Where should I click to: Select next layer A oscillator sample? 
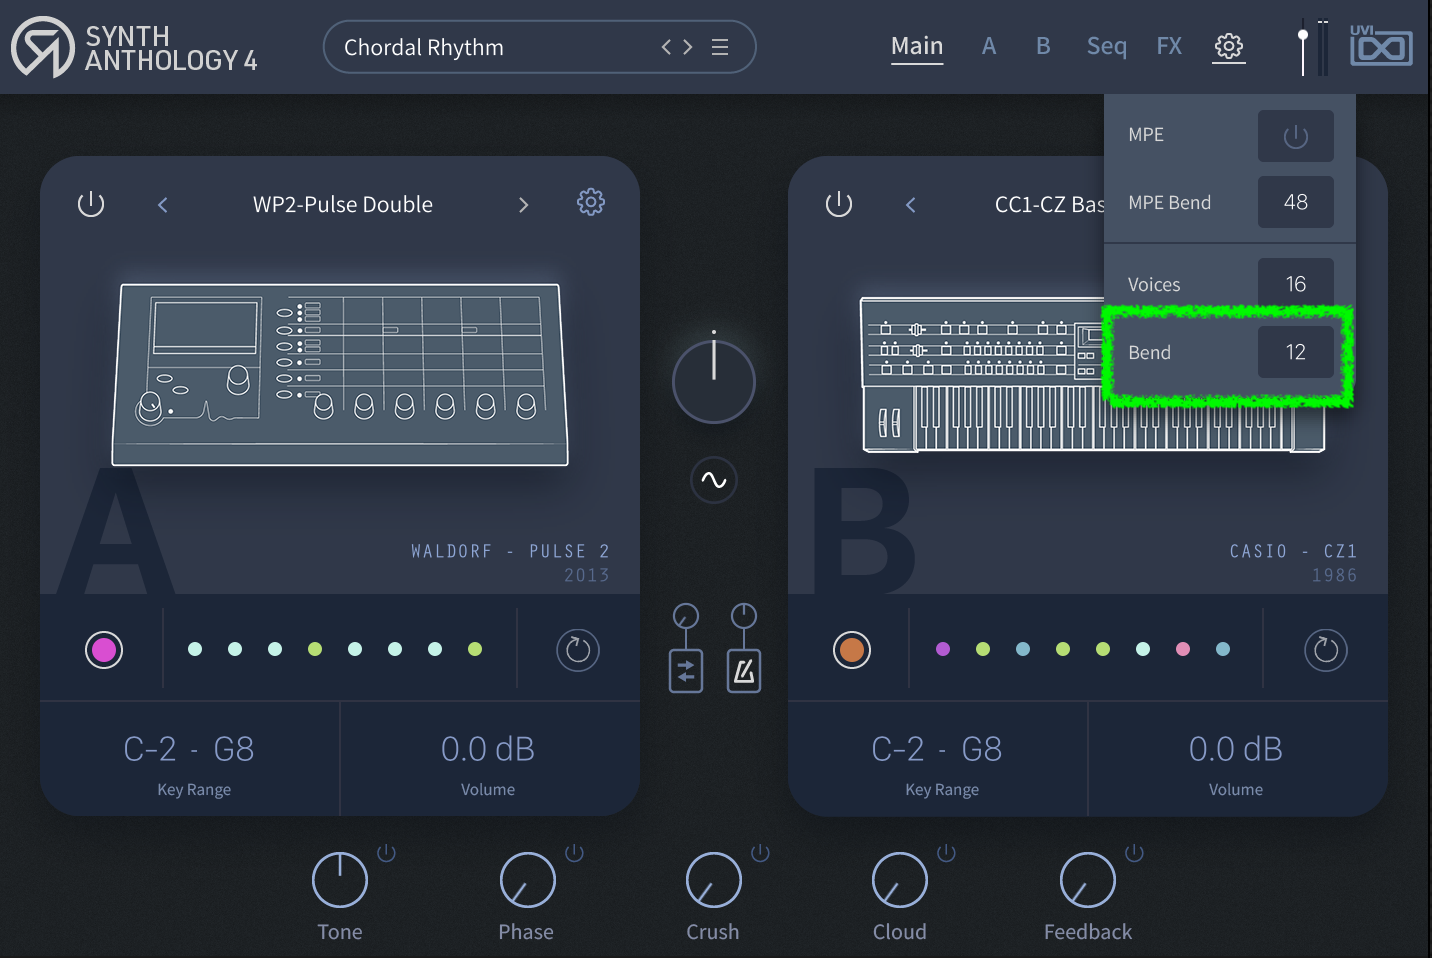click(523, 205)
